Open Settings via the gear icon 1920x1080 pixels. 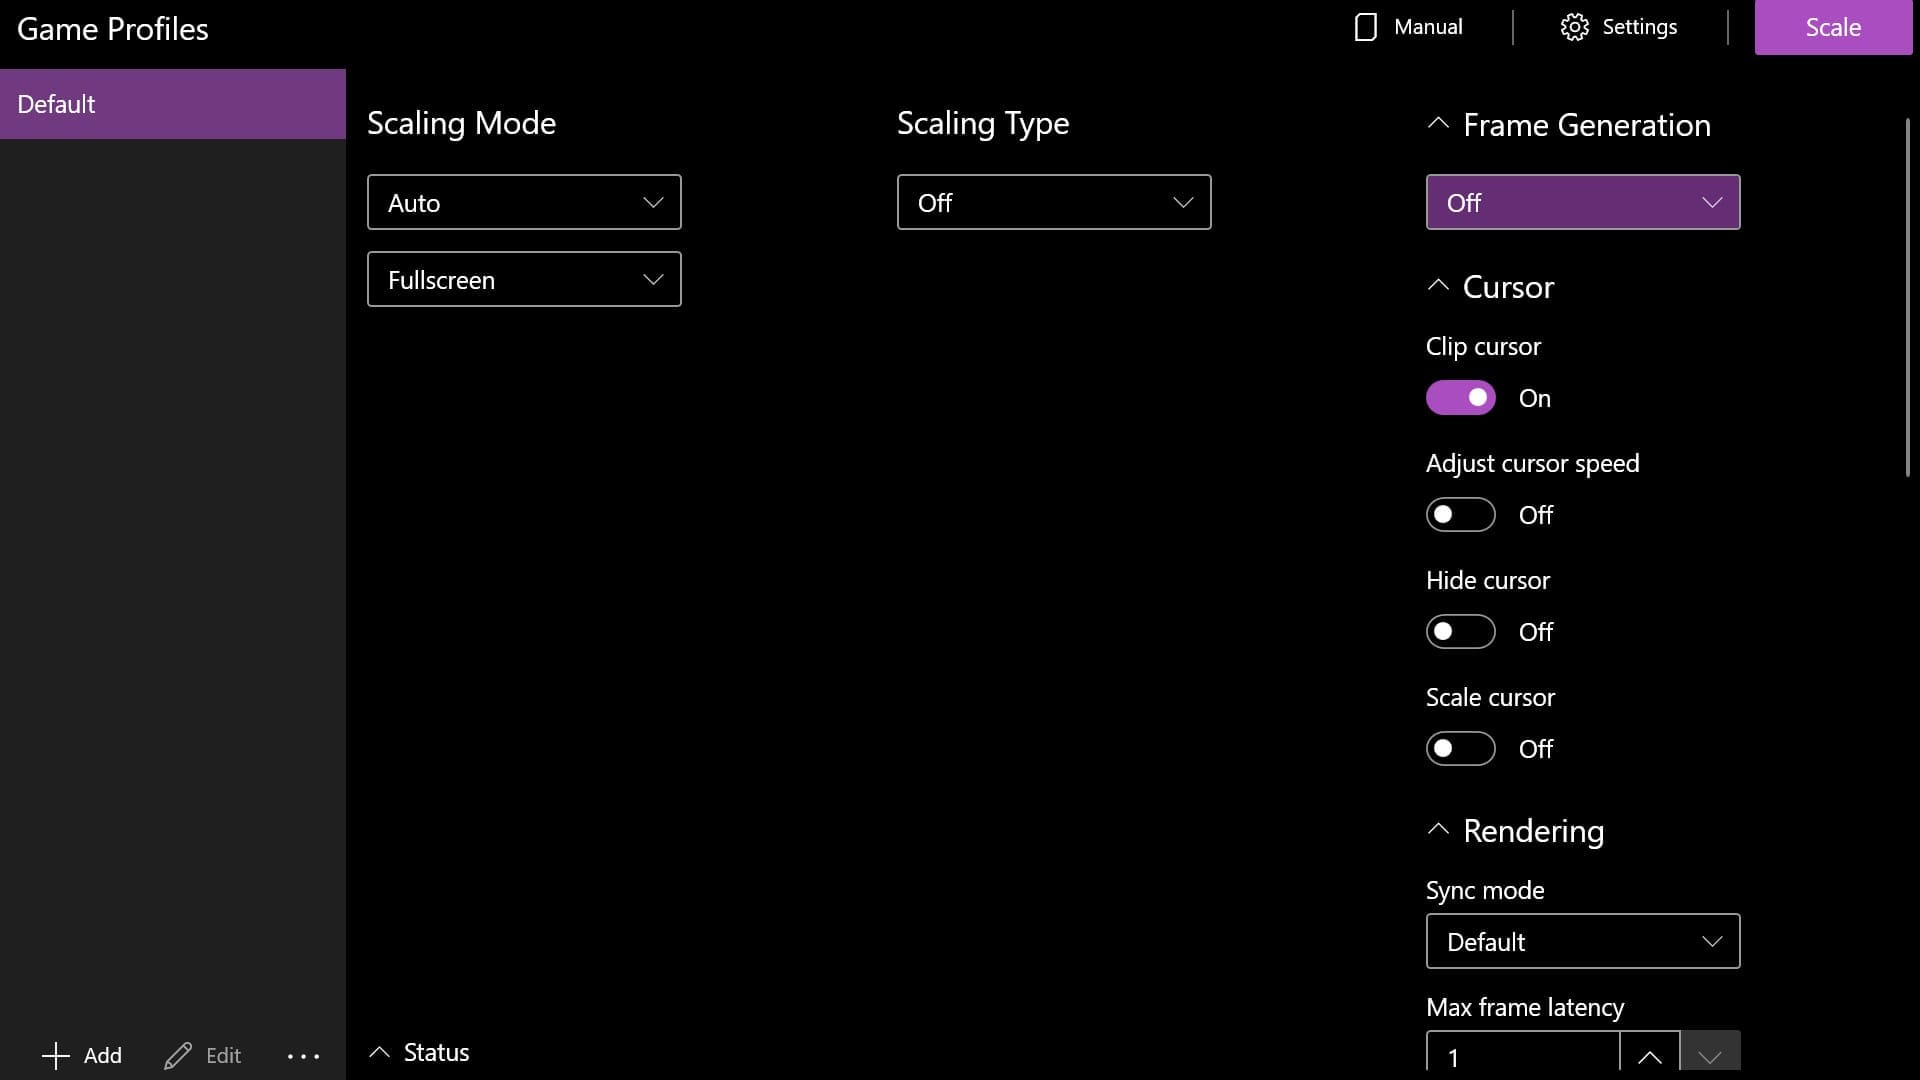[x=1574, y=27]
